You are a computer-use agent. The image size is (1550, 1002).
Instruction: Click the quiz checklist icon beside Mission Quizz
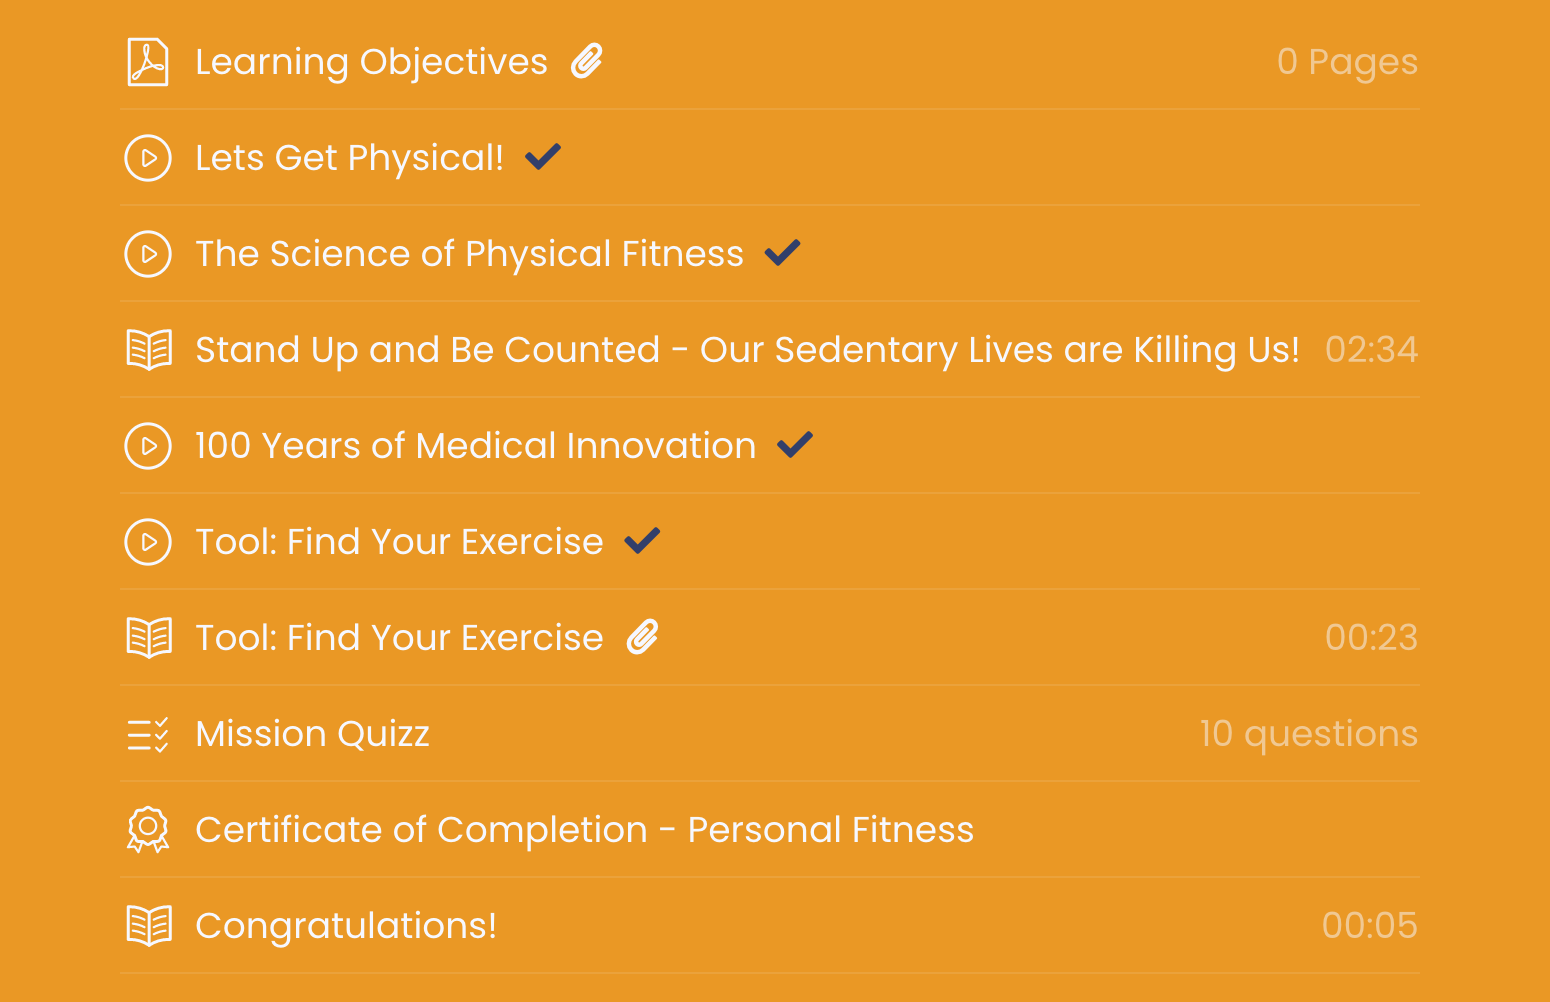point(148,734)
